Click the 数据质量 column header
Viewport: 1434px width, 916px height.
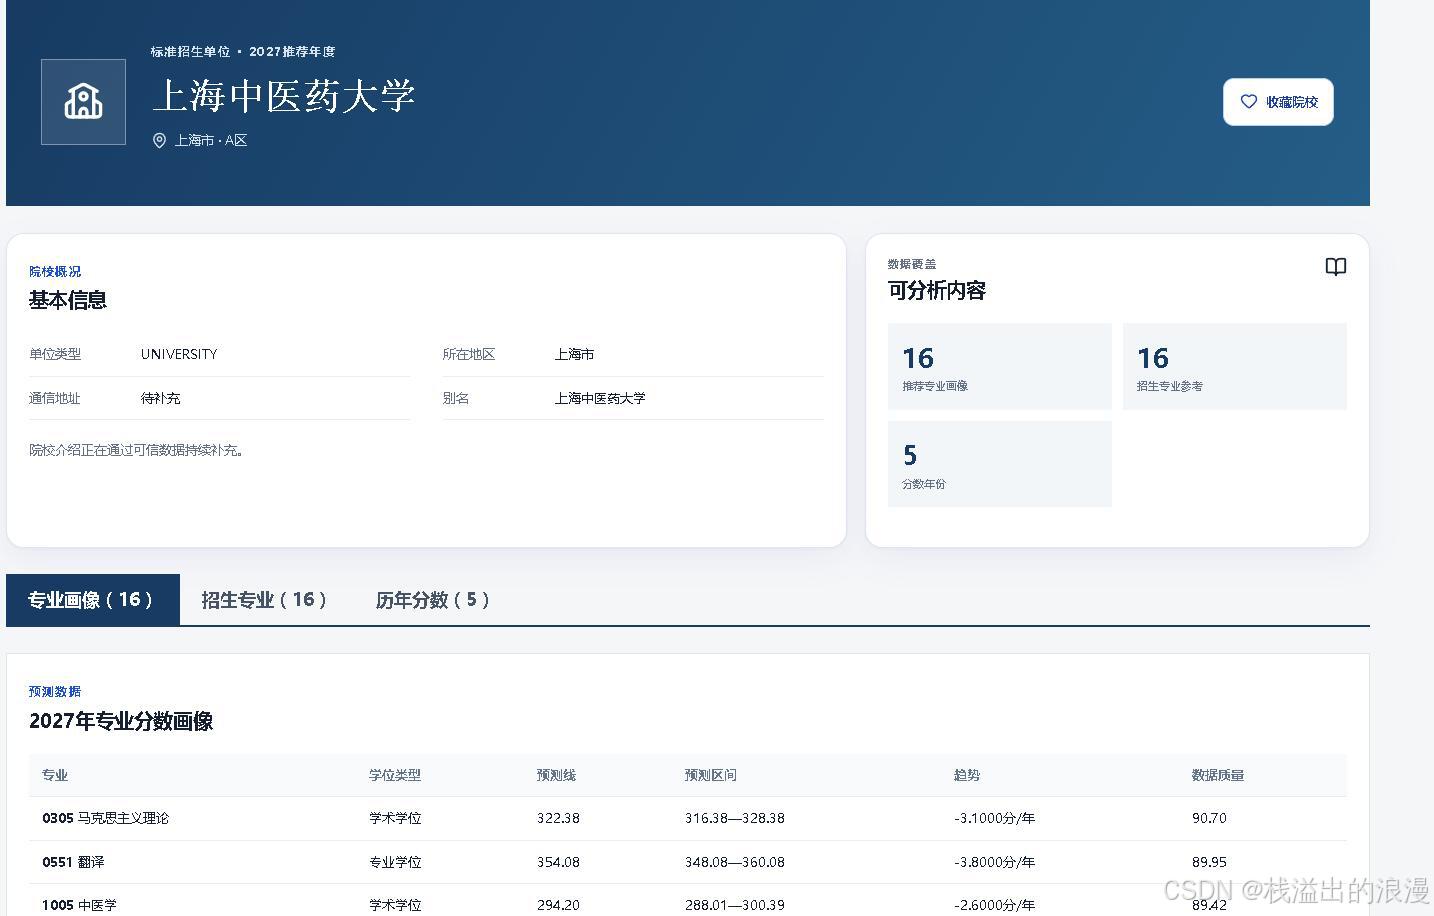tap(1218, 775)
